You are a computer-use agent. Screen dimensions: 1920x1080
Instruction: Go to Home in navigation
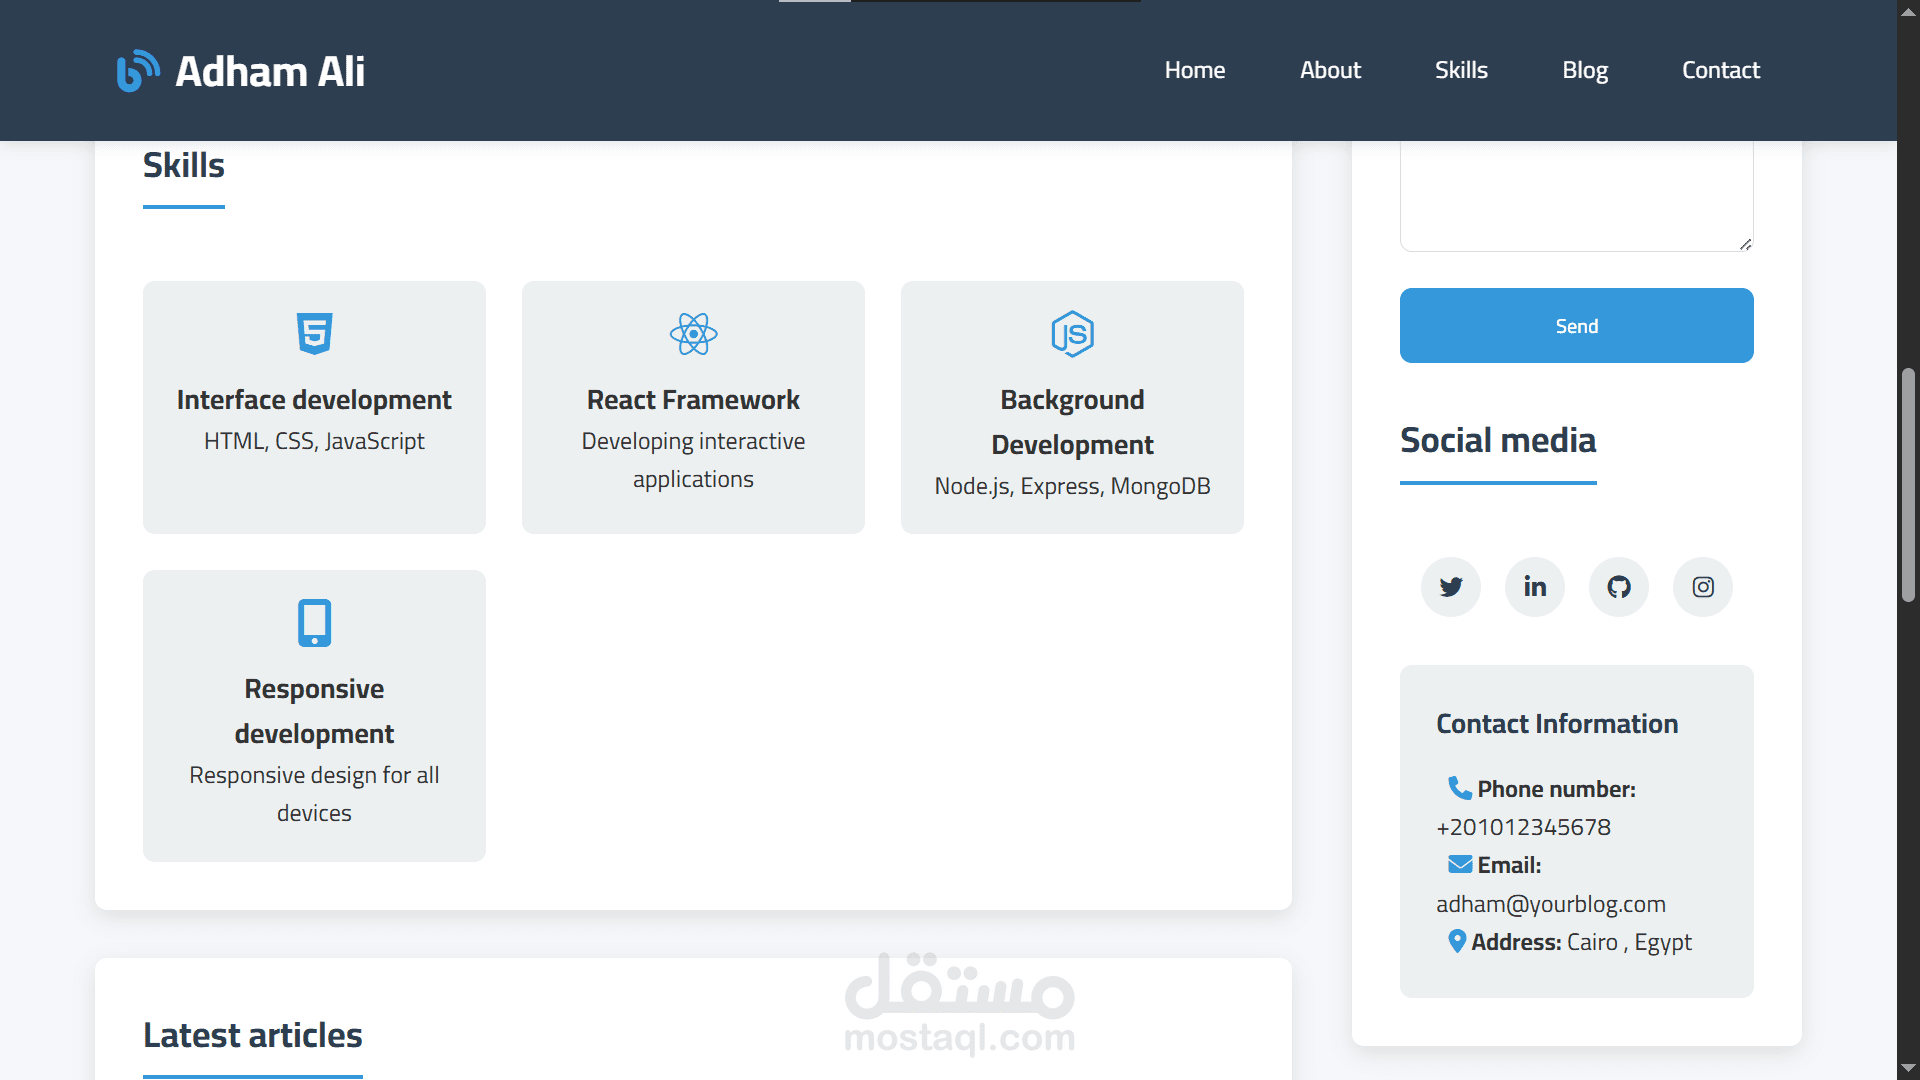tap(1194, 70)
